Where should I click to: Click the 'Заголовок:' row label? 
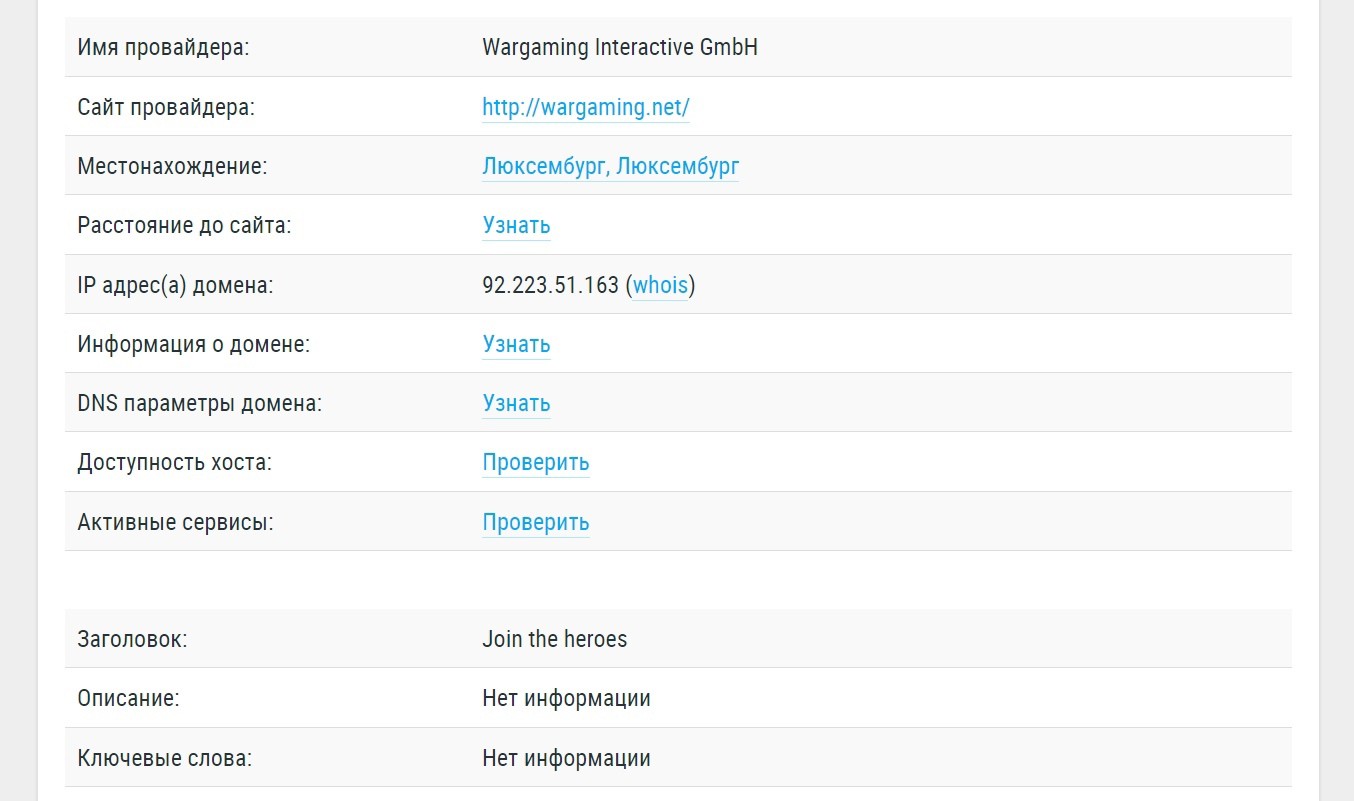(132, 639)
